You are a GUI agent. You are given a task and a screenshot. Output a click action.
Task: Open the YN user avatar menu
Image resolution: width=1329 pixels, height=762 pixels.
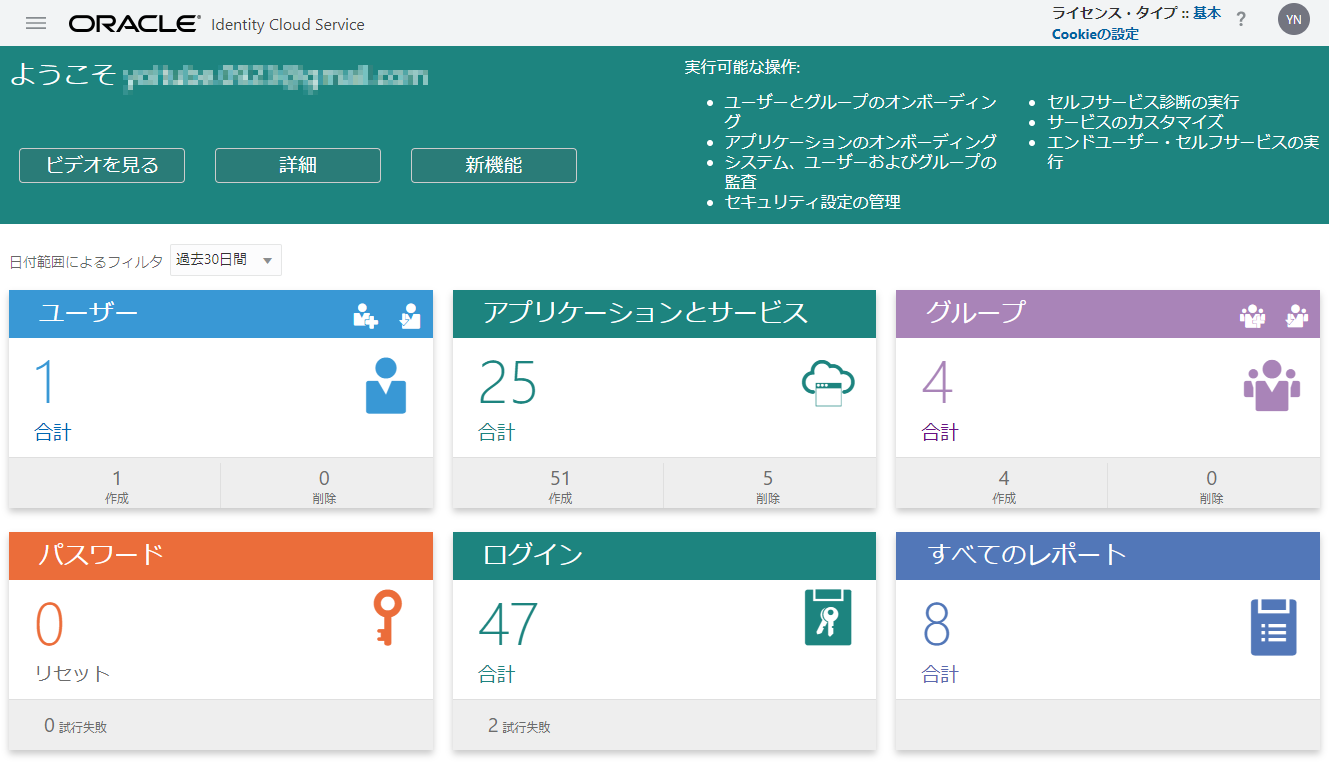click(1293, 19)
